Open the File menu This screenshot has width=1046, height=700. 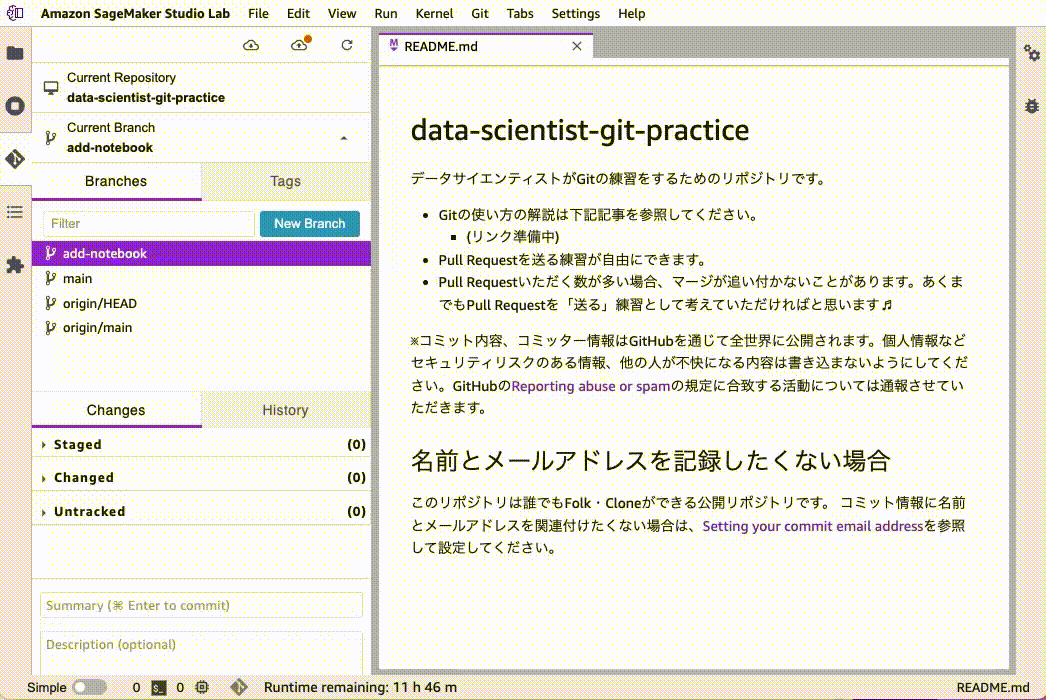[258, 13]
